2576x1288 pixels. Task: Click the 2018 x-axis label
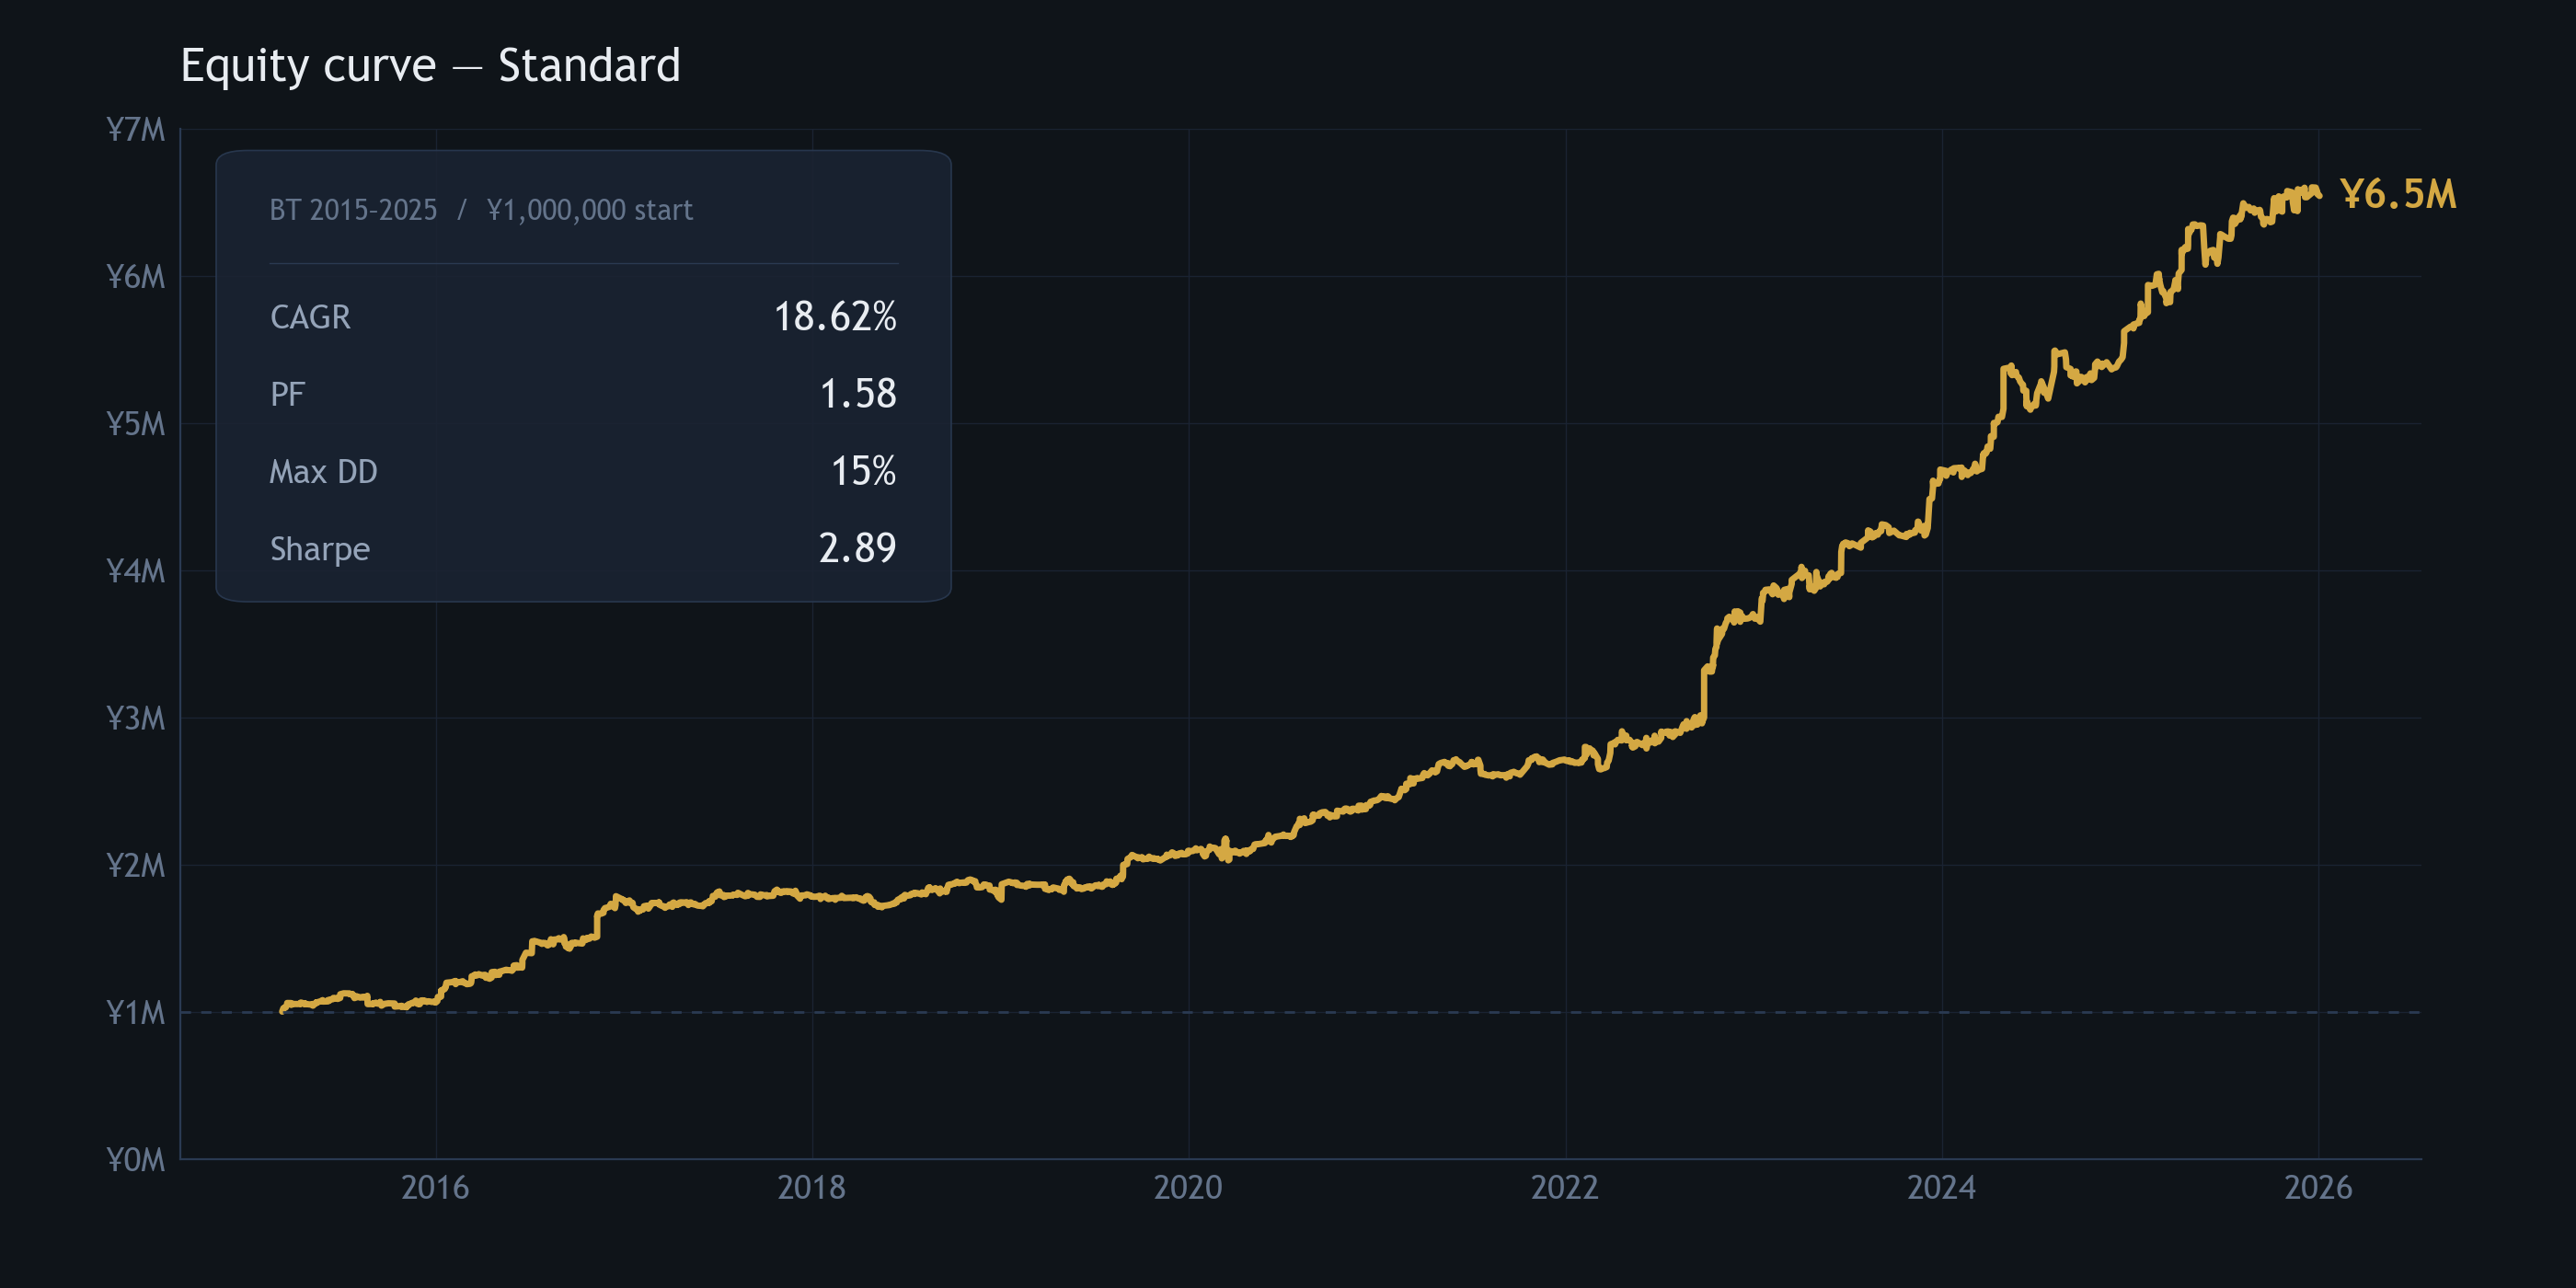[811, 1187]
